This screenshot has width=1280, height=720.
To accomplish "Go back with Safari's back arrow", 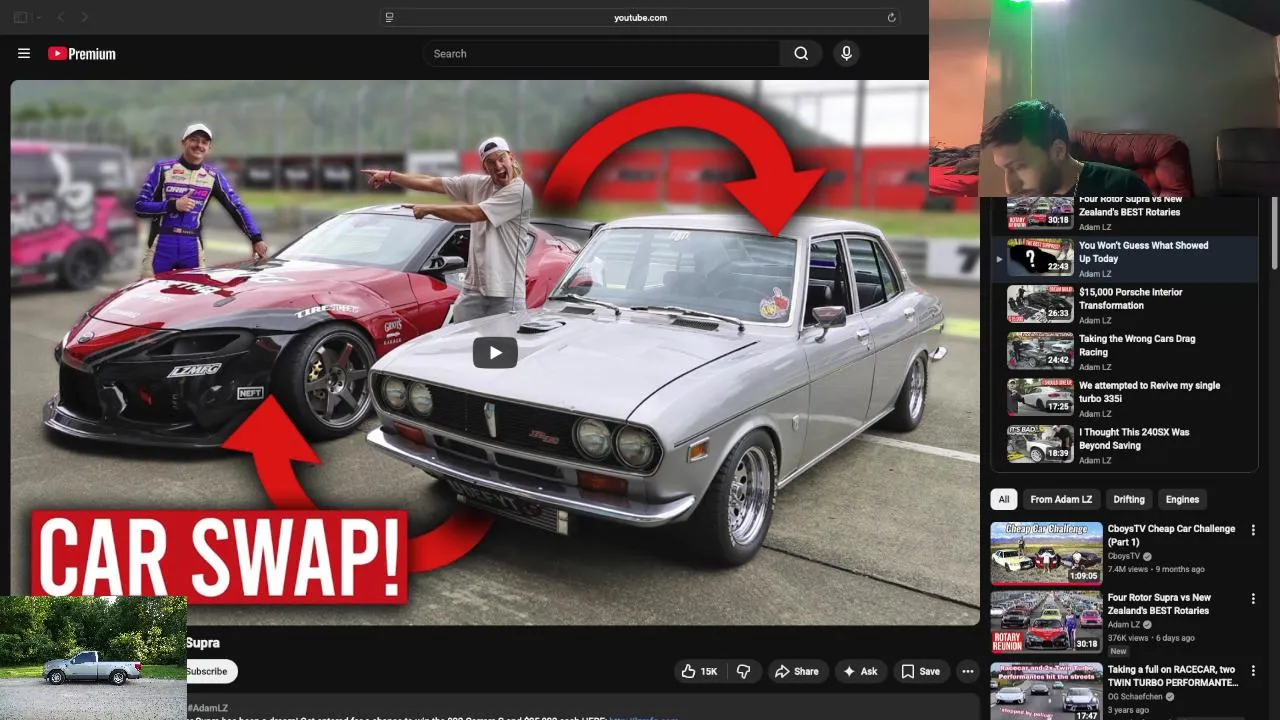I will coord(61,17).
